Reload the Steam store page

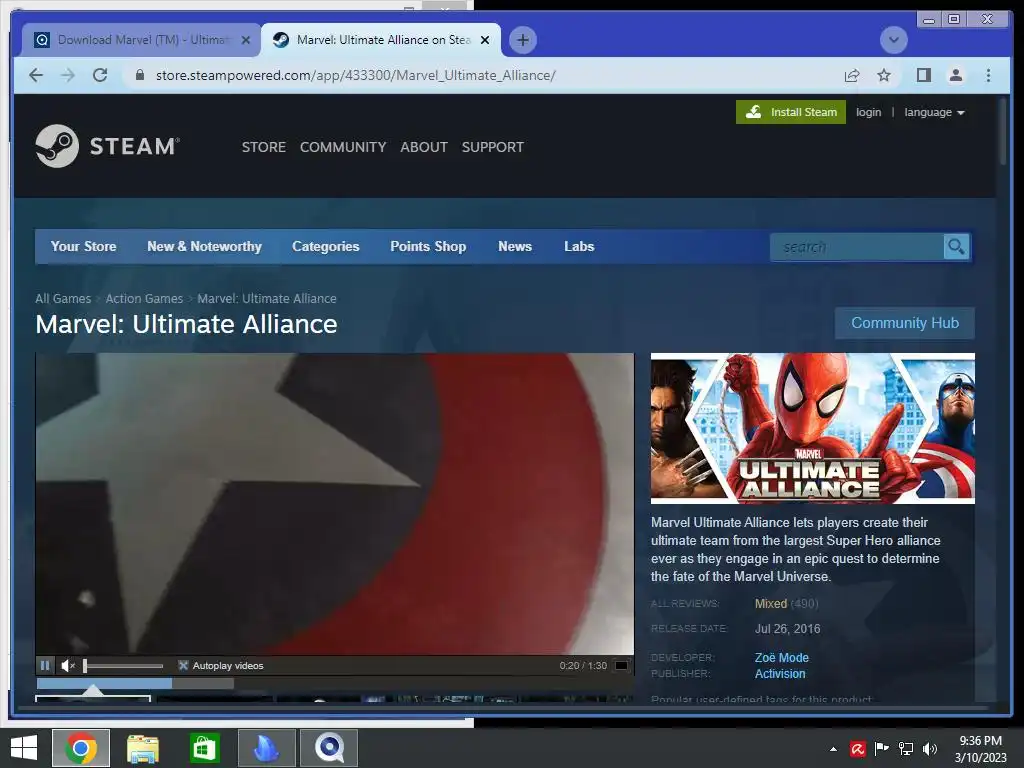point(100,75)
